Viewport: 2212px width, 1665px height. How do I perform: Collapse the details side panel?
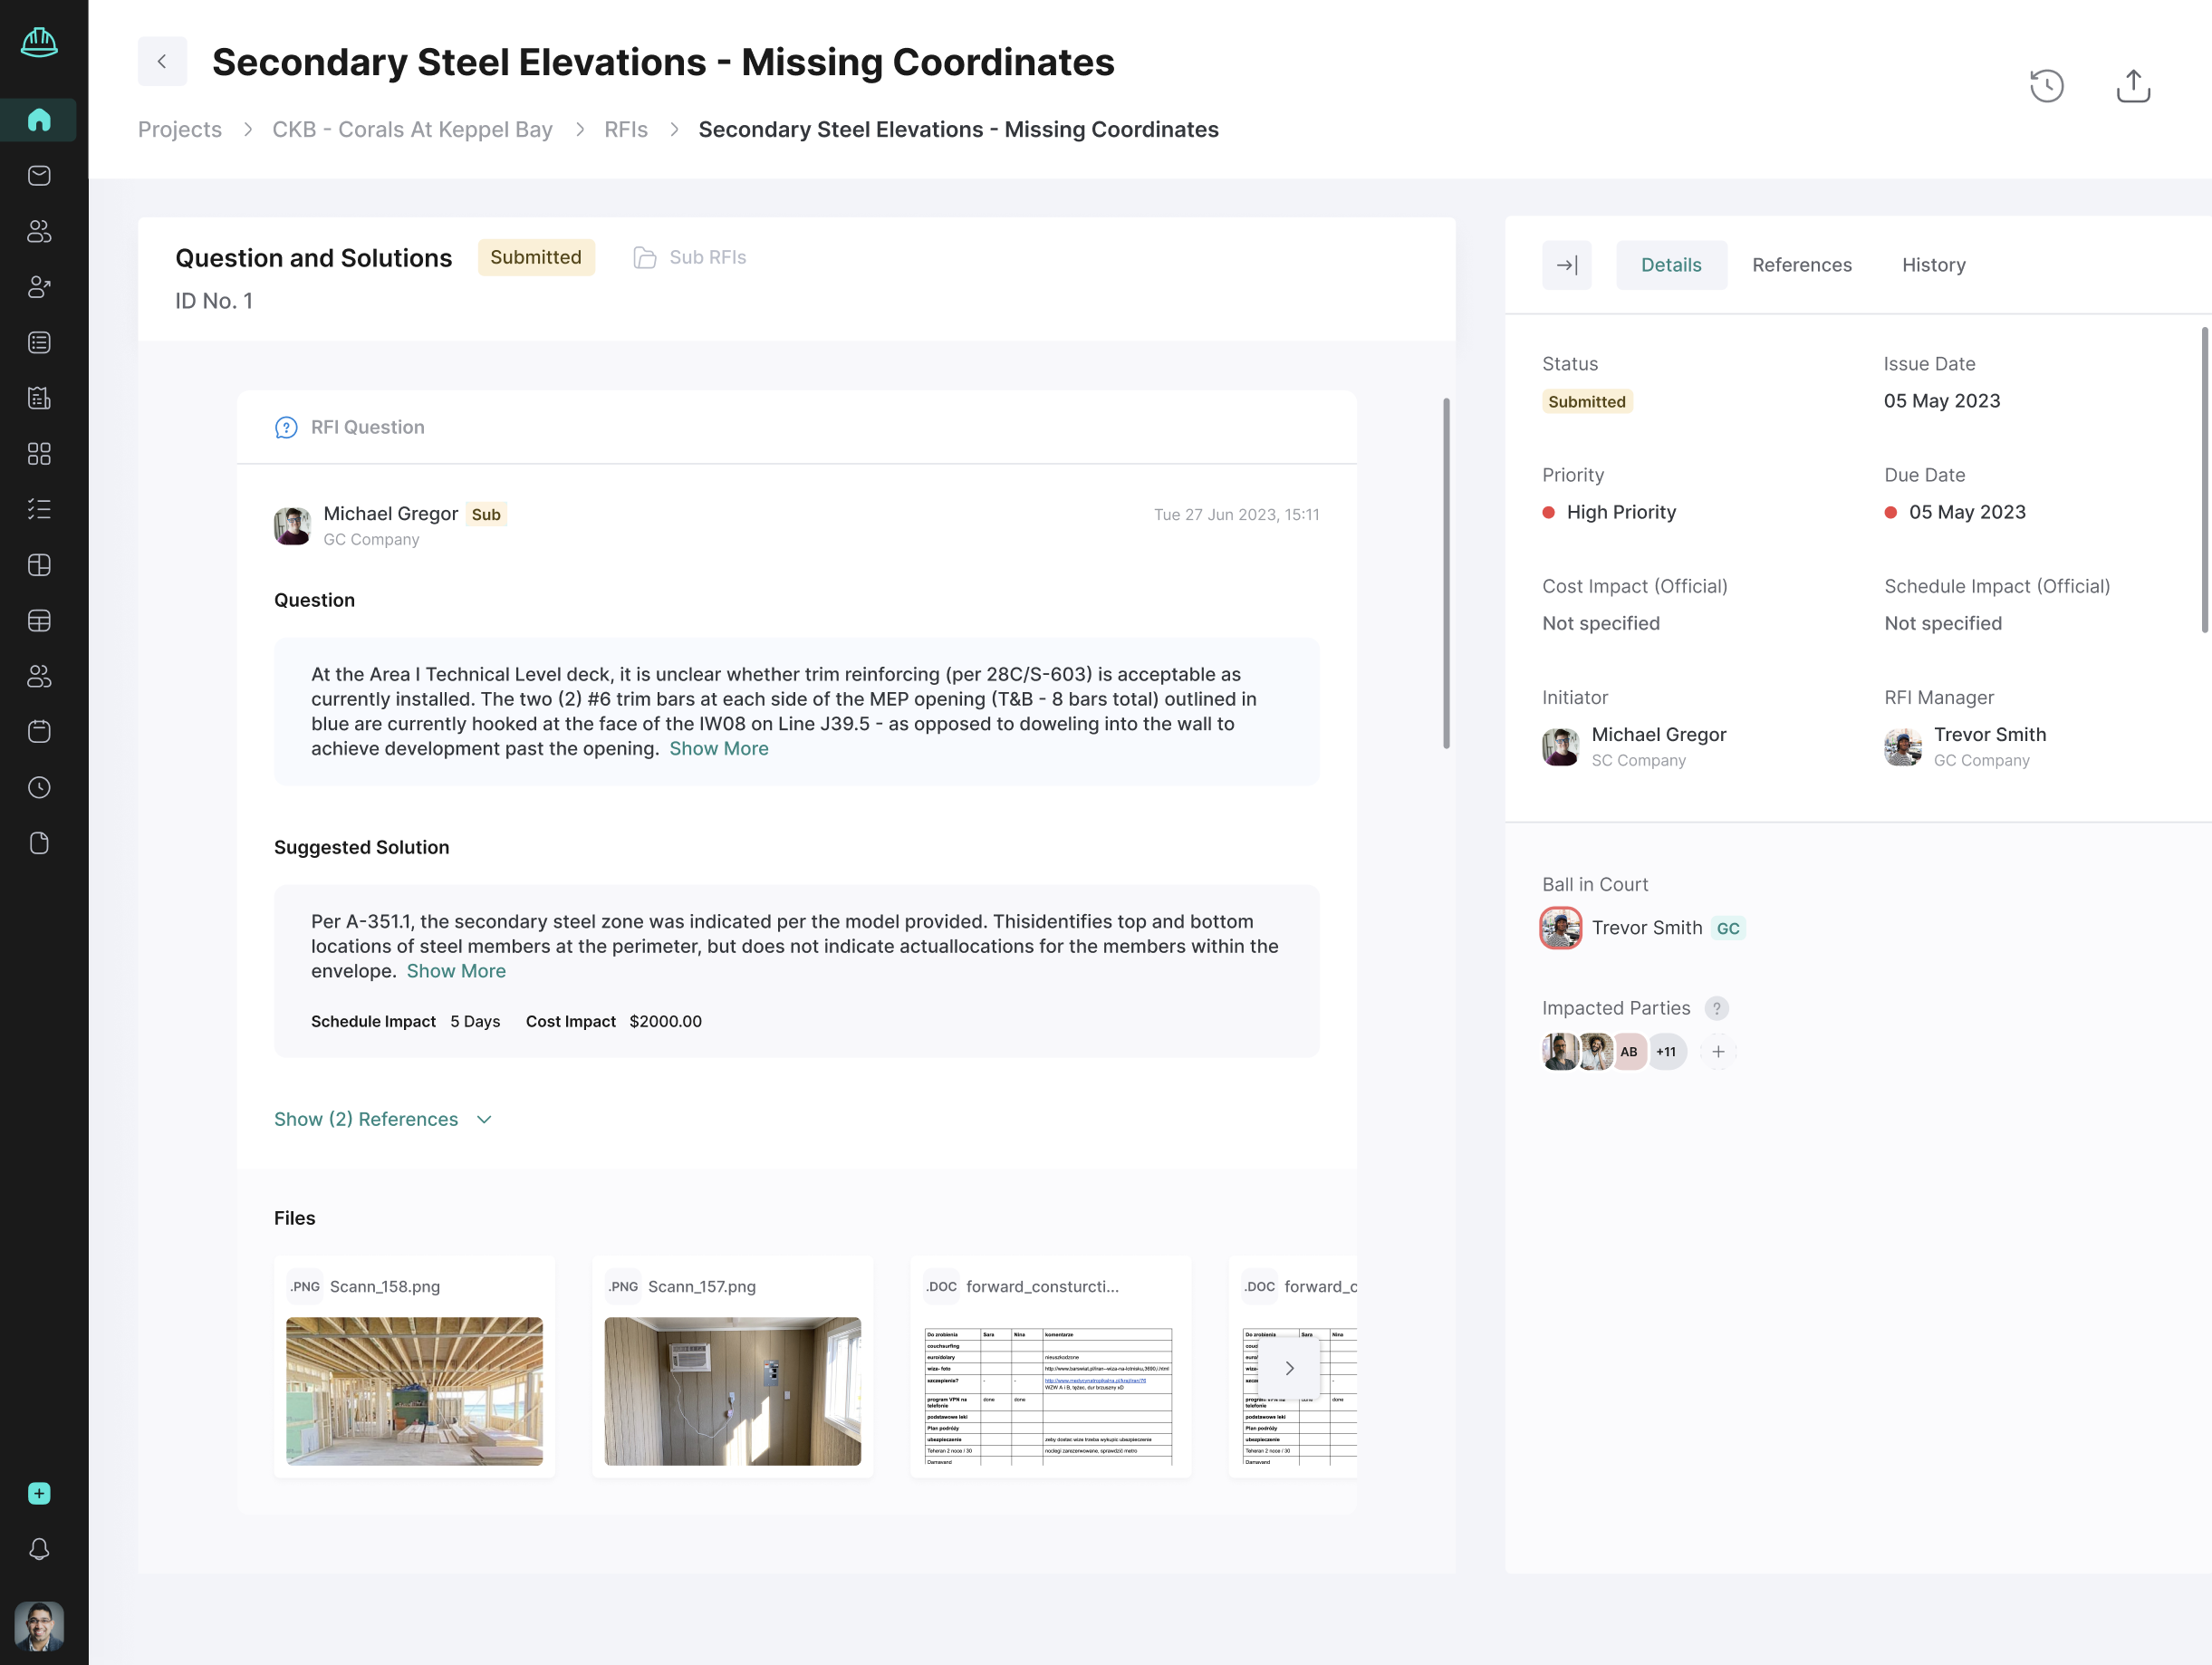coord(1566,265)
